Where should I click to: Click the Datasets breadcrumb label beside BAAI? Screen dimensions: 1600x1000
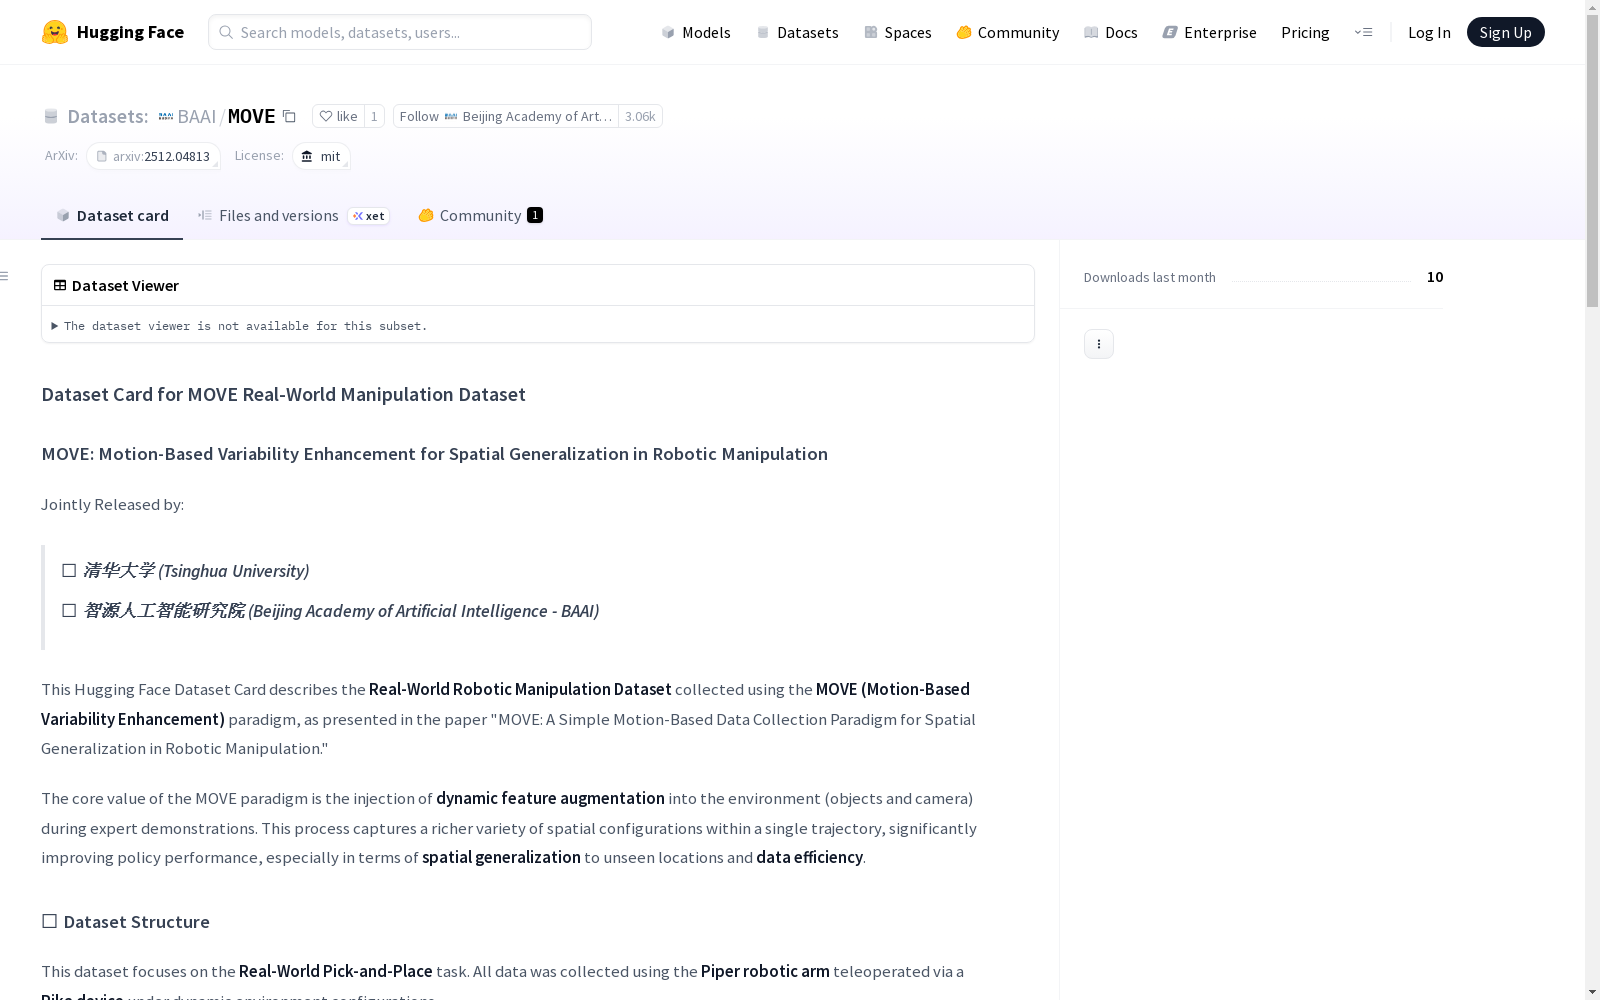point(107,116)
